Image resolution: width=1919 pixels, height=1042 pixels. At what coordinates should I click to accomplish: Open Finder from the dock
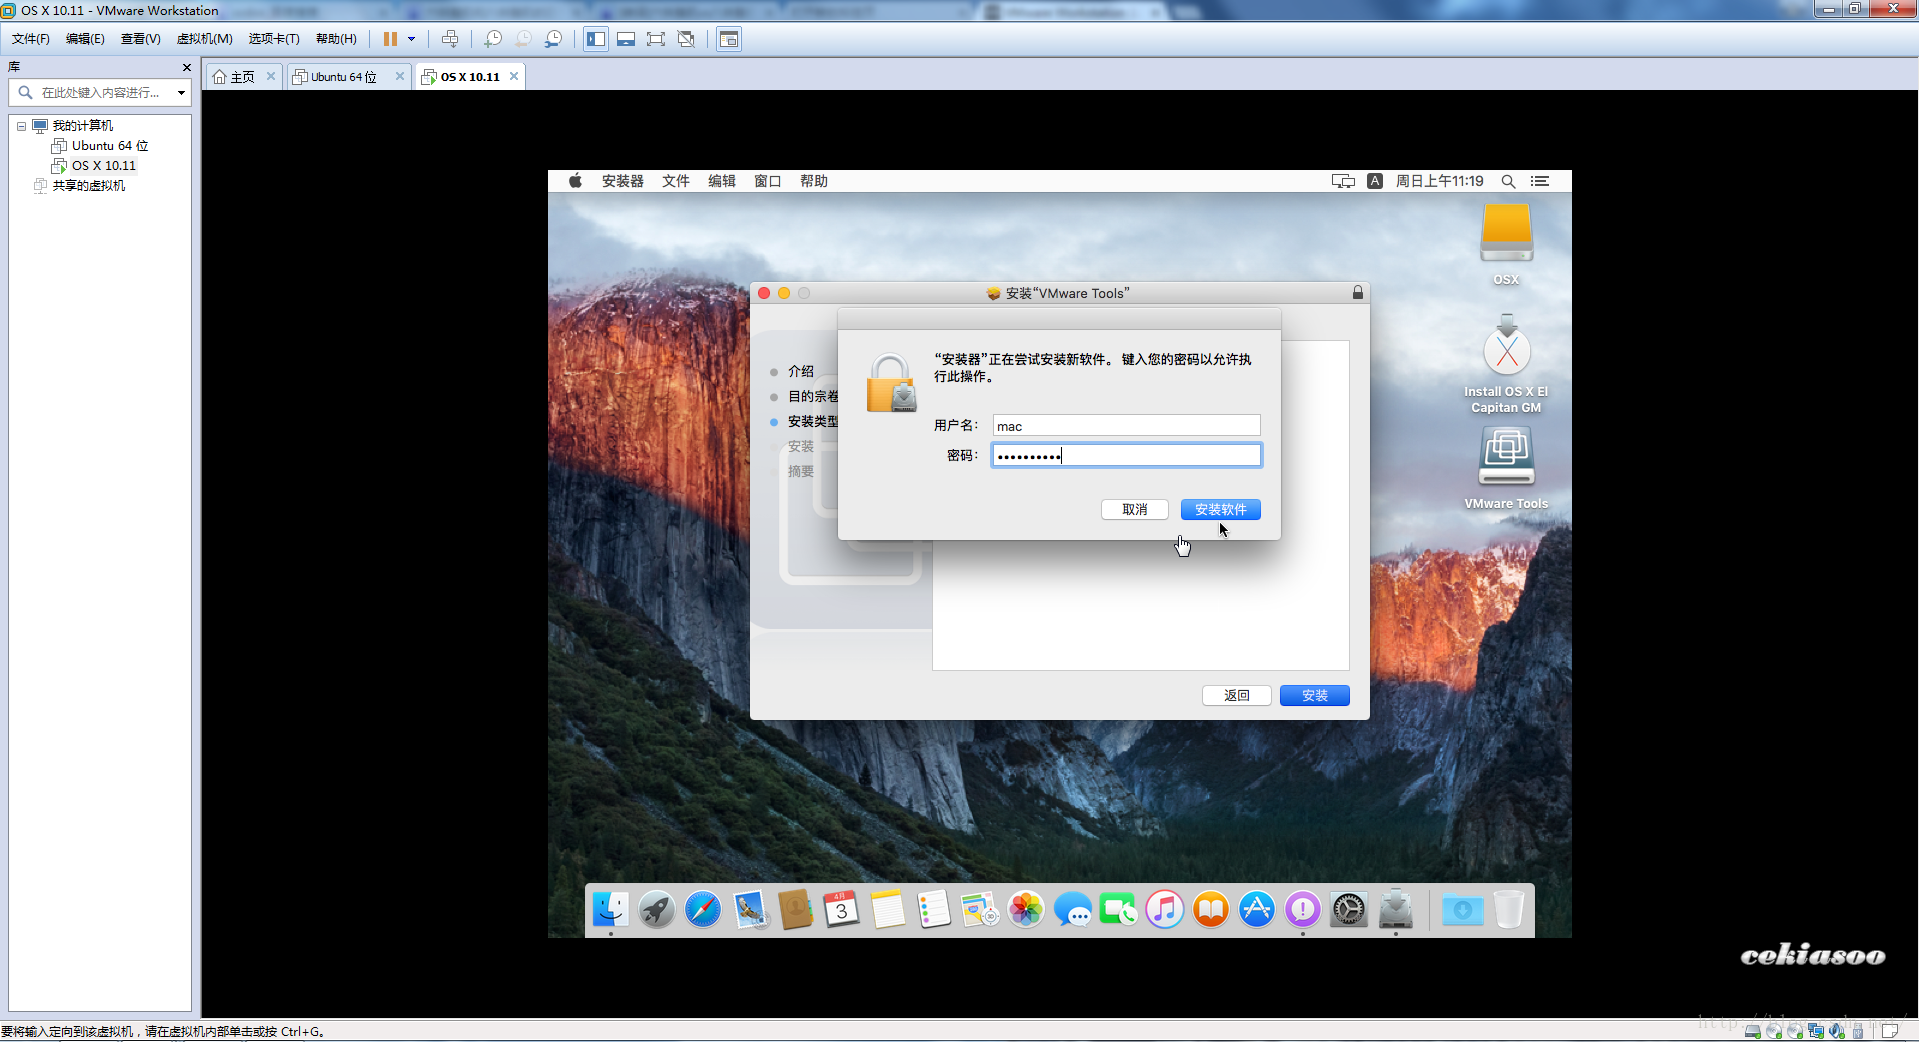(611, 909)
